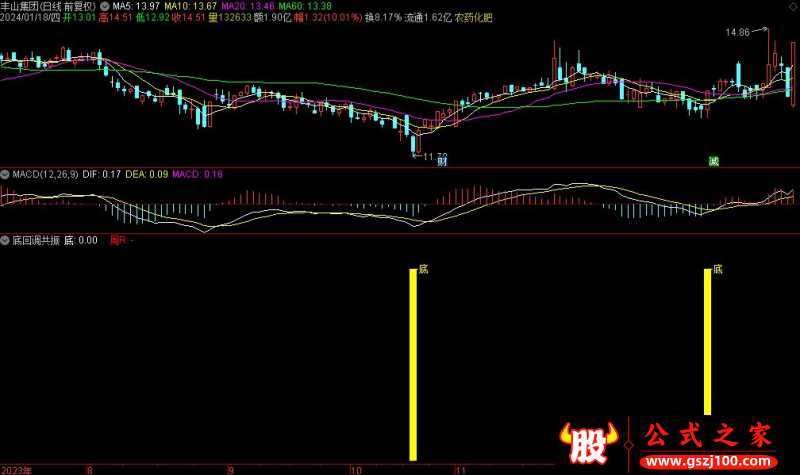Click month 8 on time axis
The image size is (800, 475).
point(90,470)
